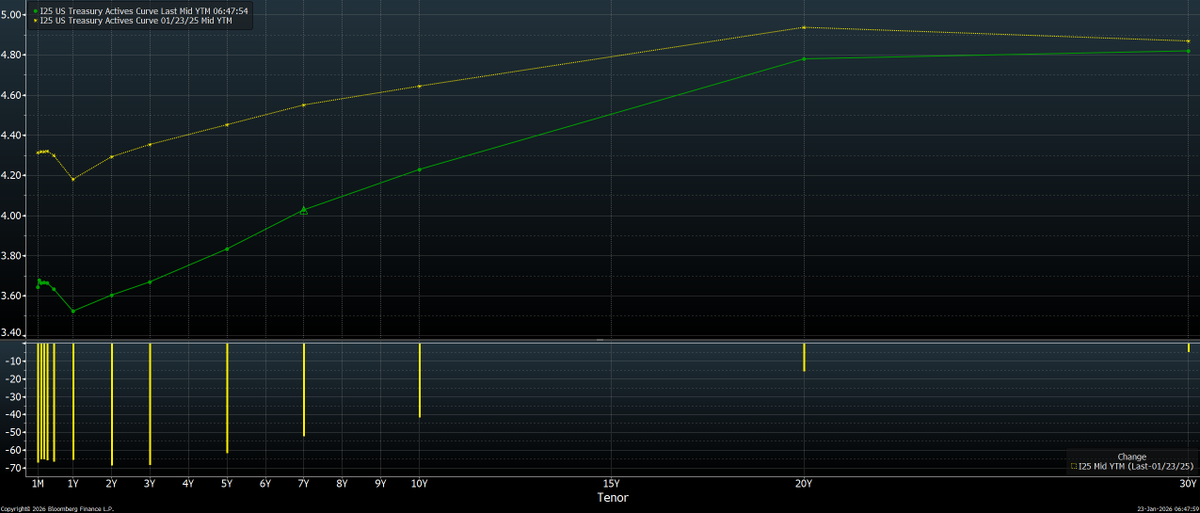Click the Change legend title
This screenshot has width=1200, height=513.
1131,456
